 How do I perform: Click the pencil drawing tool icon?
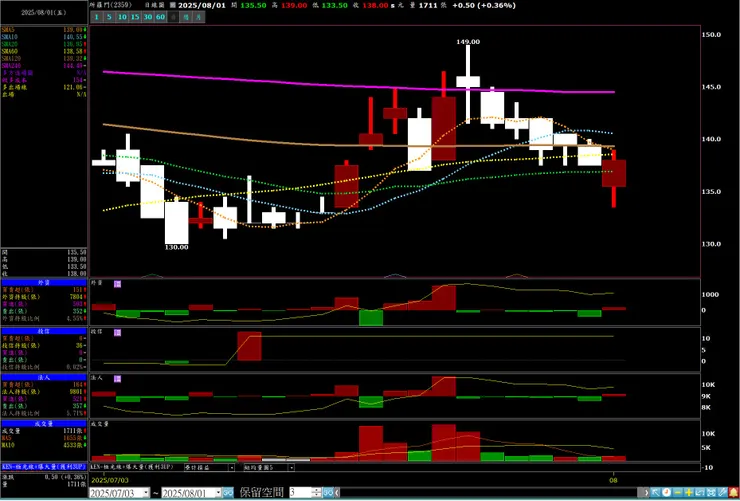click(x=722, y=493)
